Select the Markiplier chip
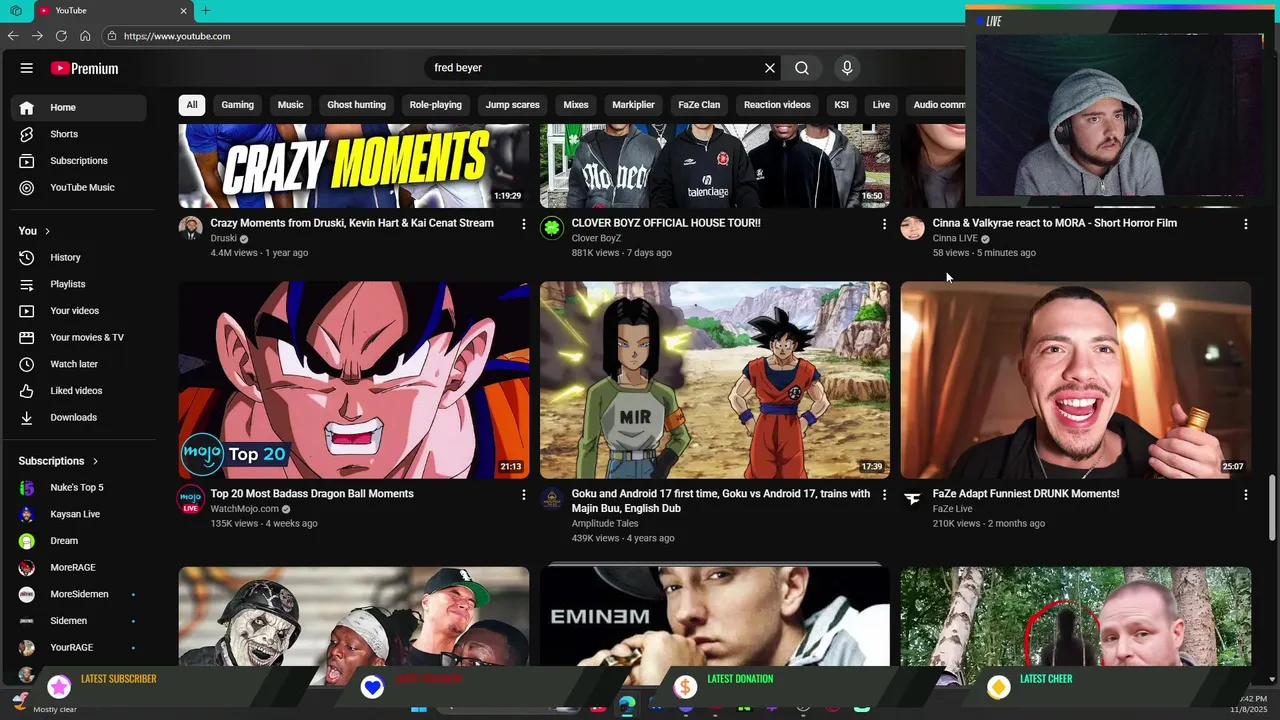The image size is (1280, 720). click(x=633, y=105)
